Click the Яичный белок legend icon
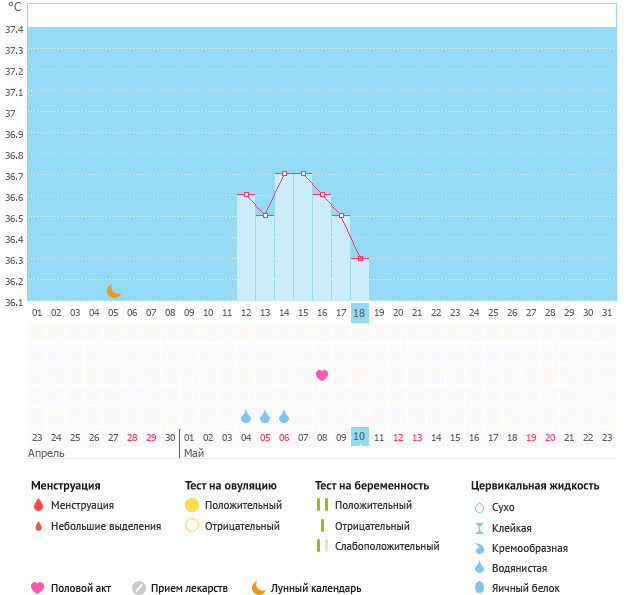Screen dimensions: 626x595 (479, 588)
